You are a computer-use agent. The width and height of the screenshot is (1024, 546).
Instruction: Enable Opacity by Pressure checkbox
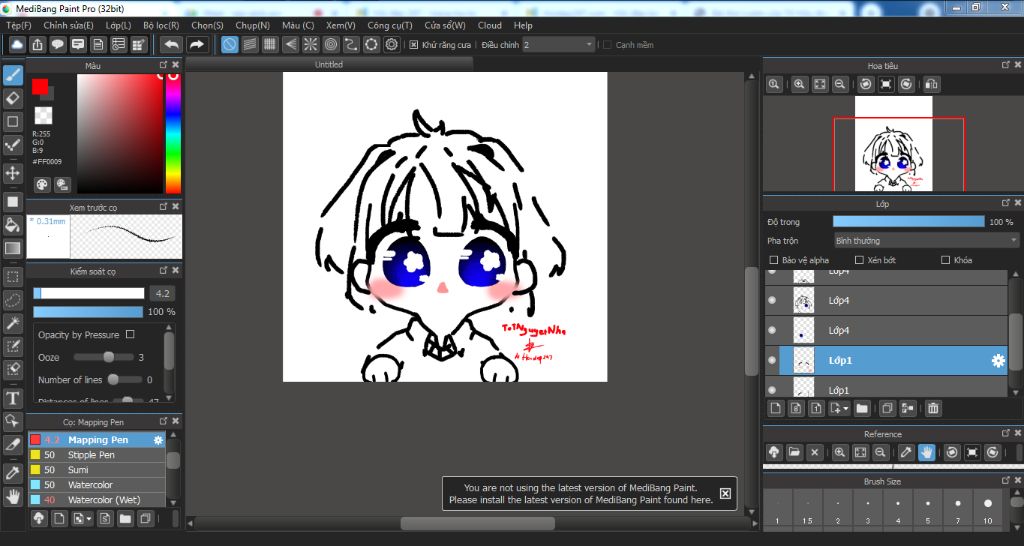tap(130, 334)
